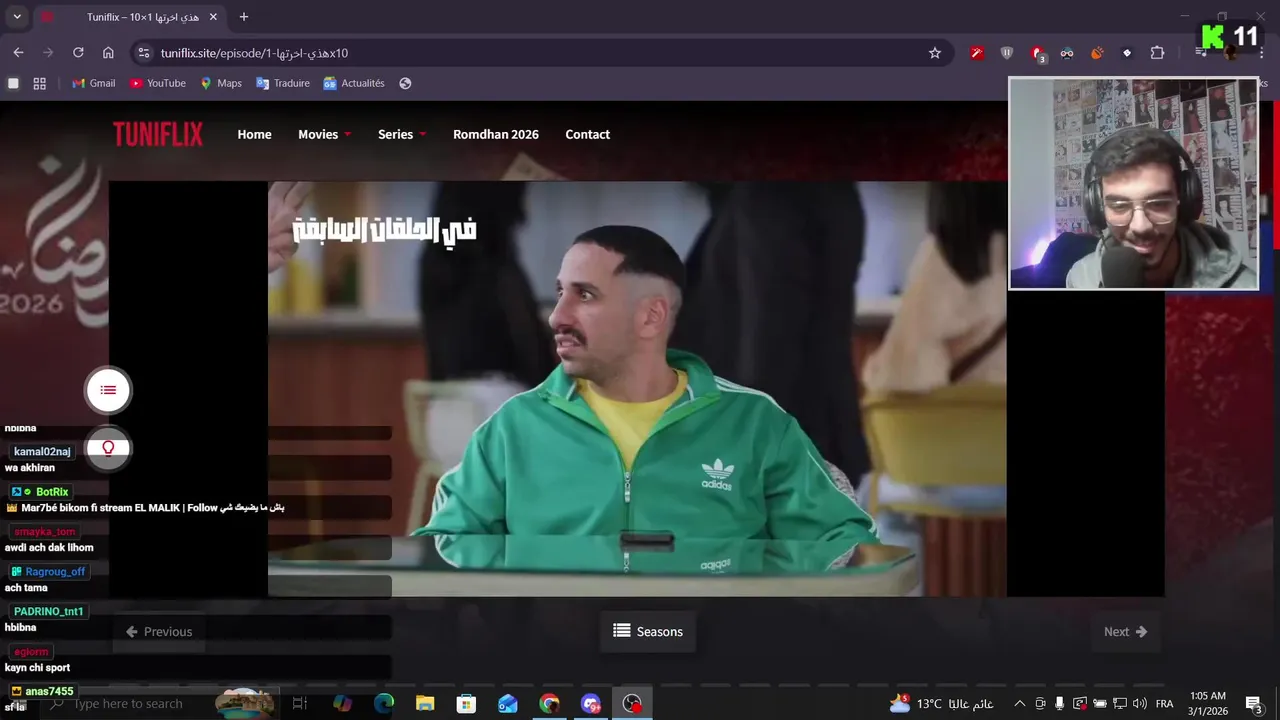
Task: Open the notification center icon
Action: (1253, 704)
